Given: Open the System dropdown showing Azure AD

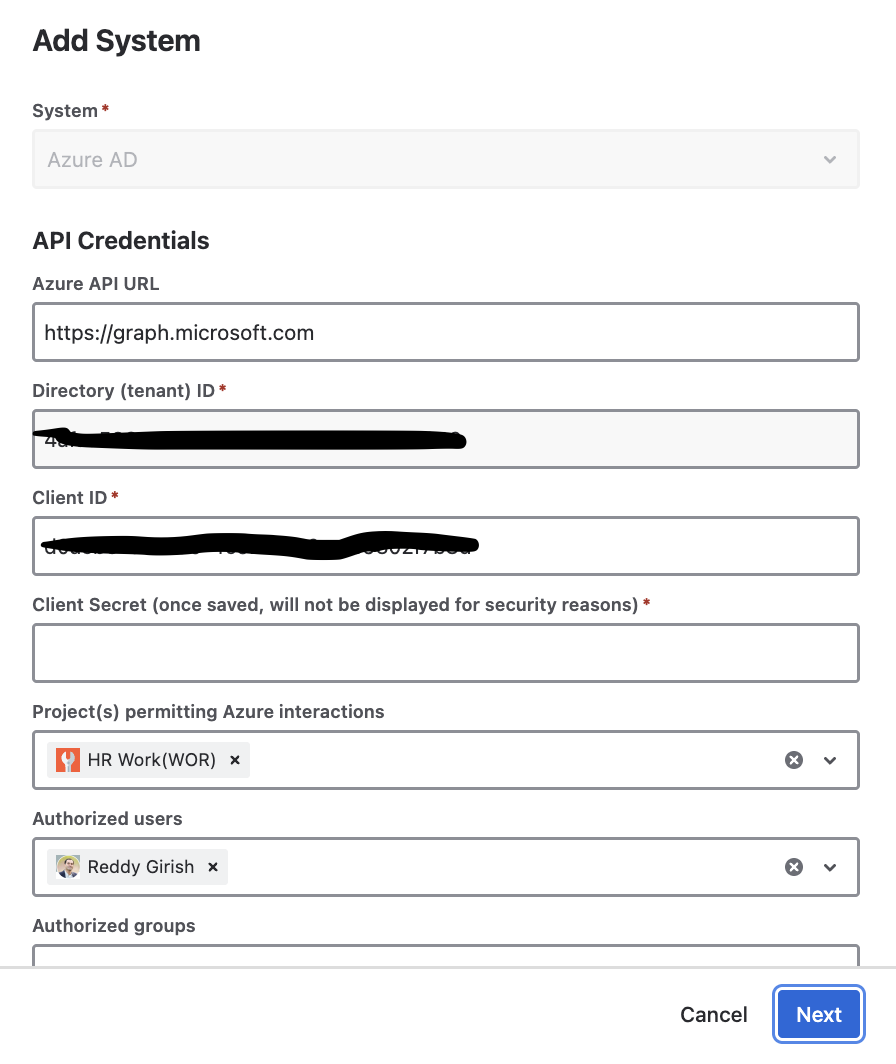Looking at the screenshot, I should (x=446, y=159).
